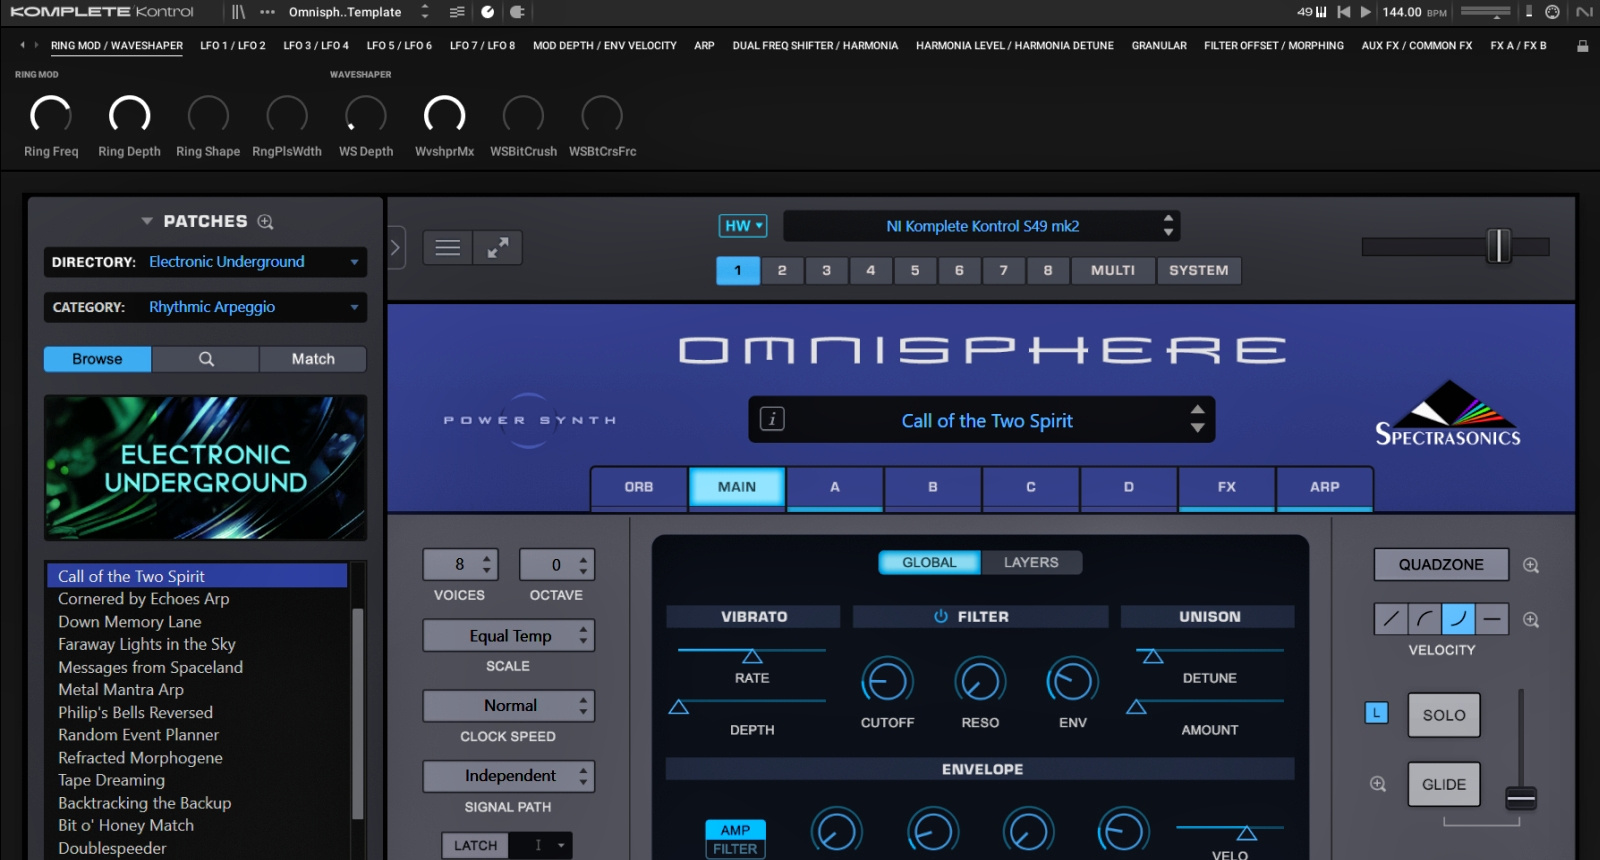Toggle the SOLO button
The height and width of the screenshot is (860, 1600).
point(1444,715)
